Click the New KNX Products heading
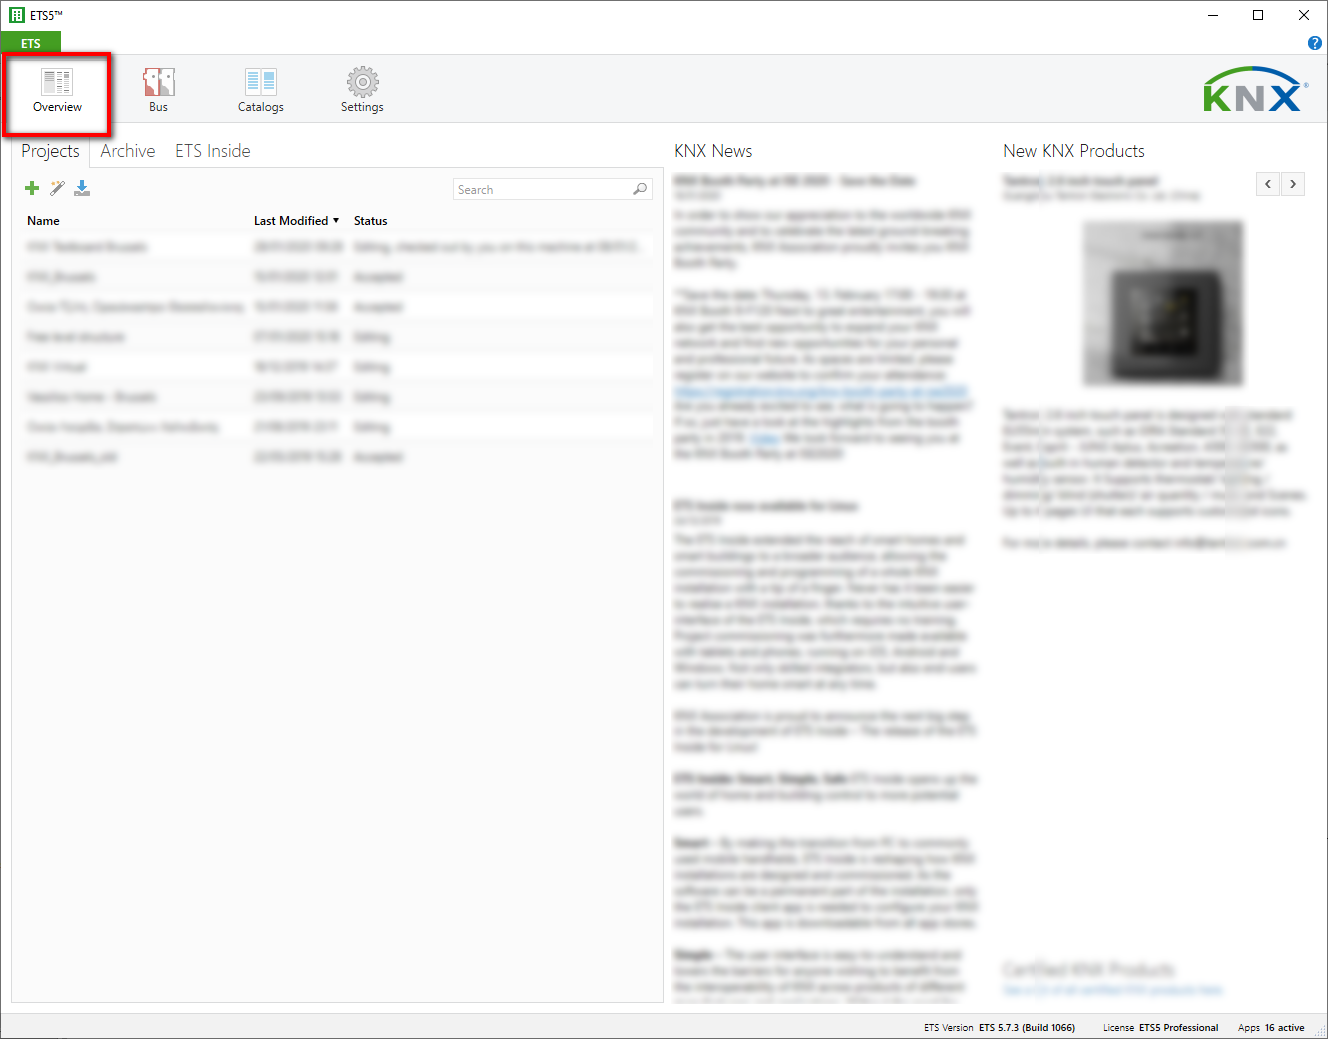 1074,151
